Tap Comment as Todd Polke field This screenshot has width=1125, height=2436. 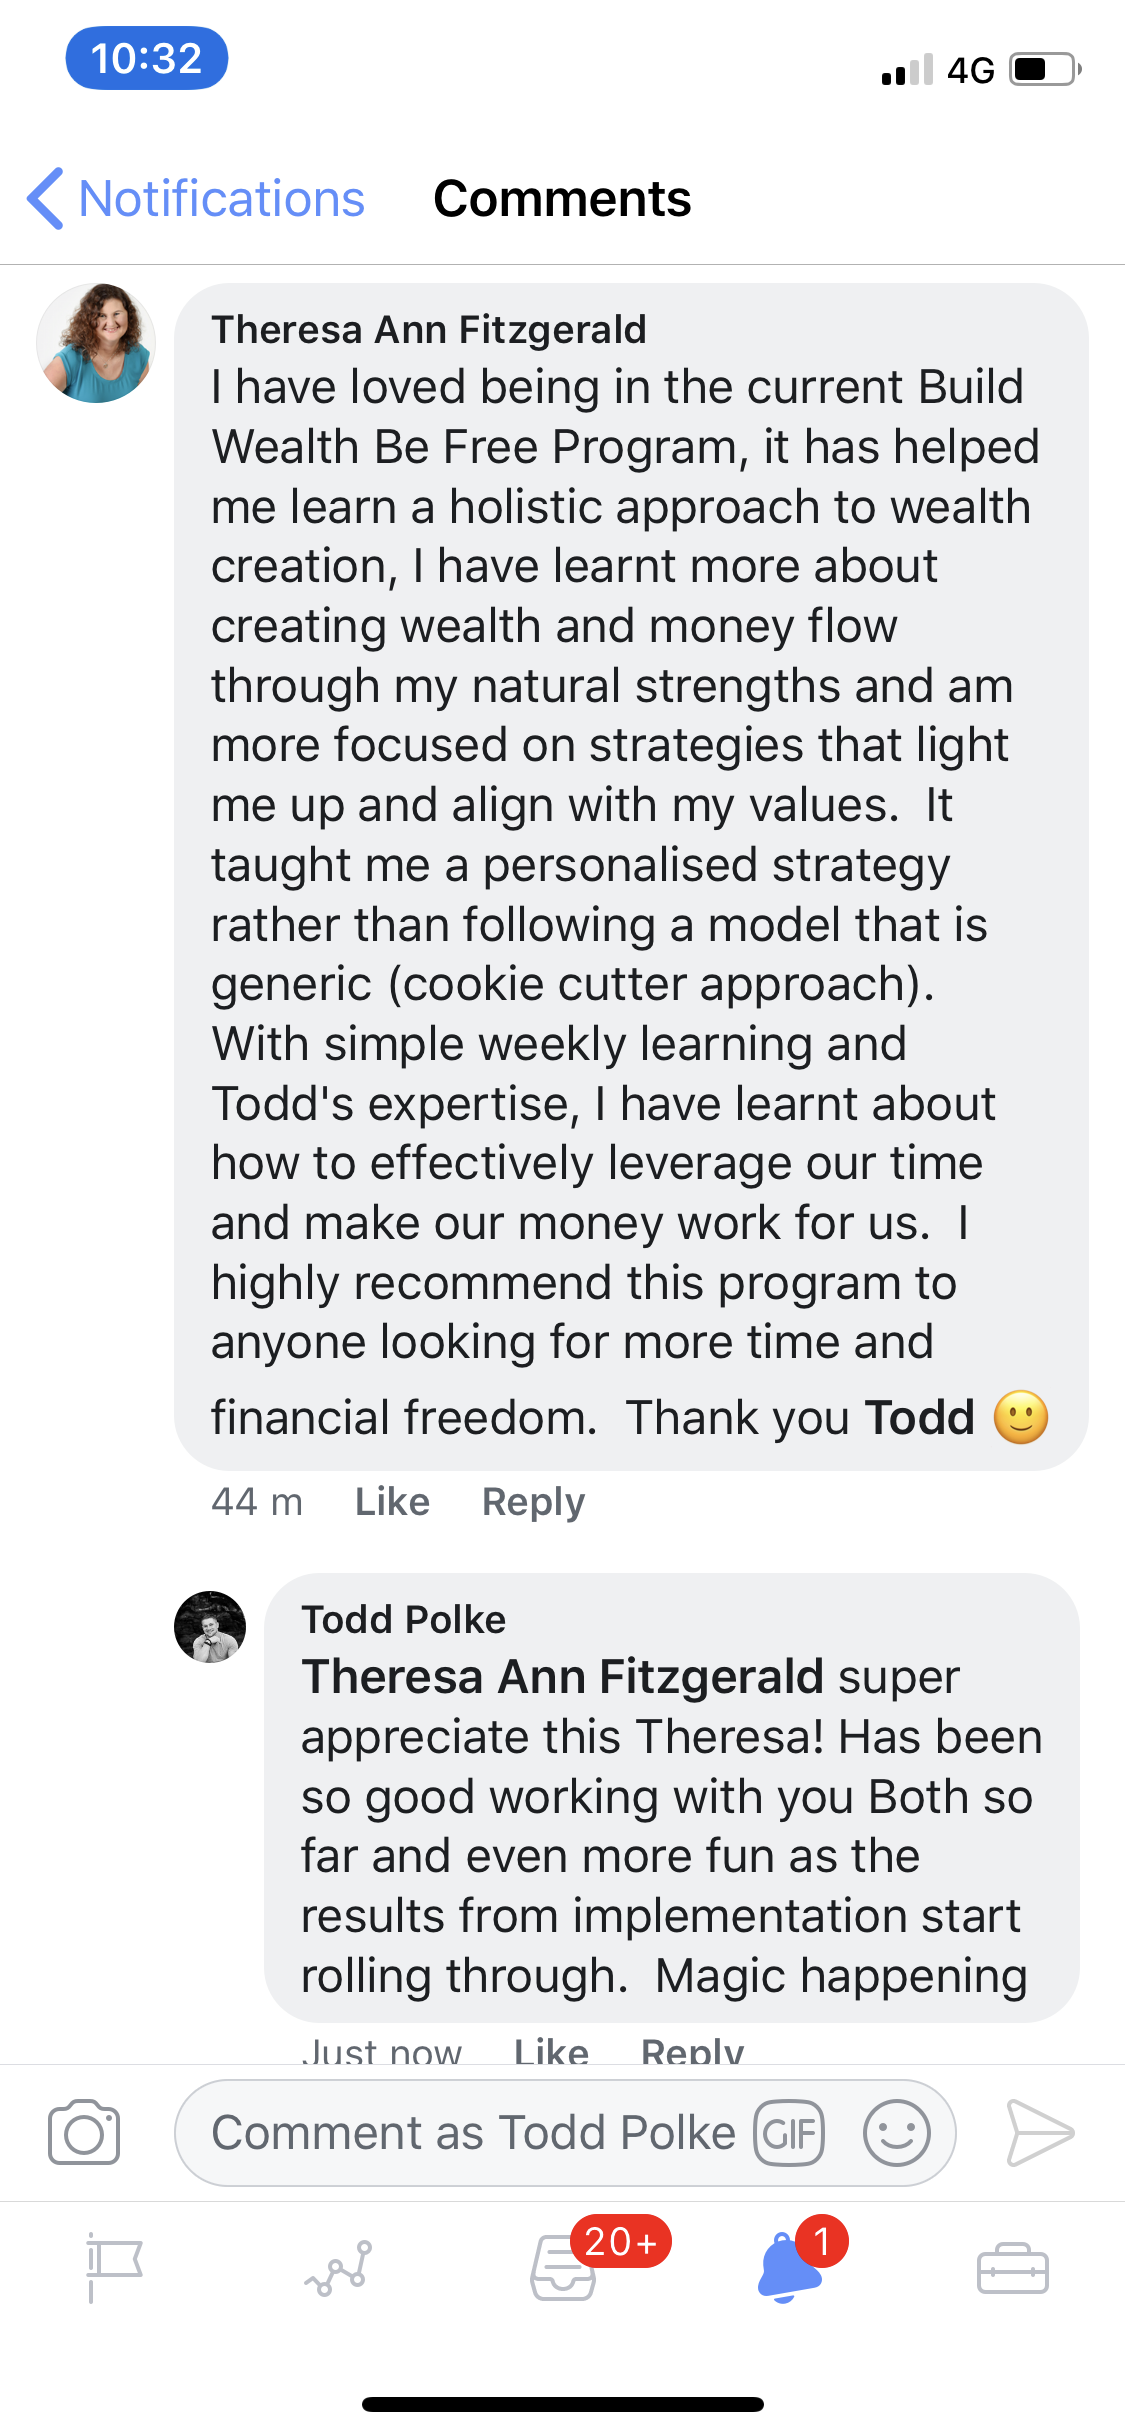(x=472, y=2133)
